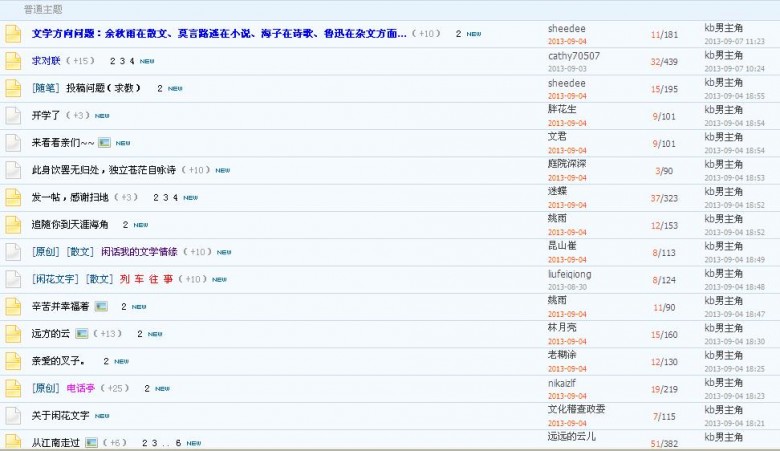Click reply count 37 for the 迷蝶 thread
The height and width of the screenshot is (451, 780).
pyautogui.click(x=656, y=198)
